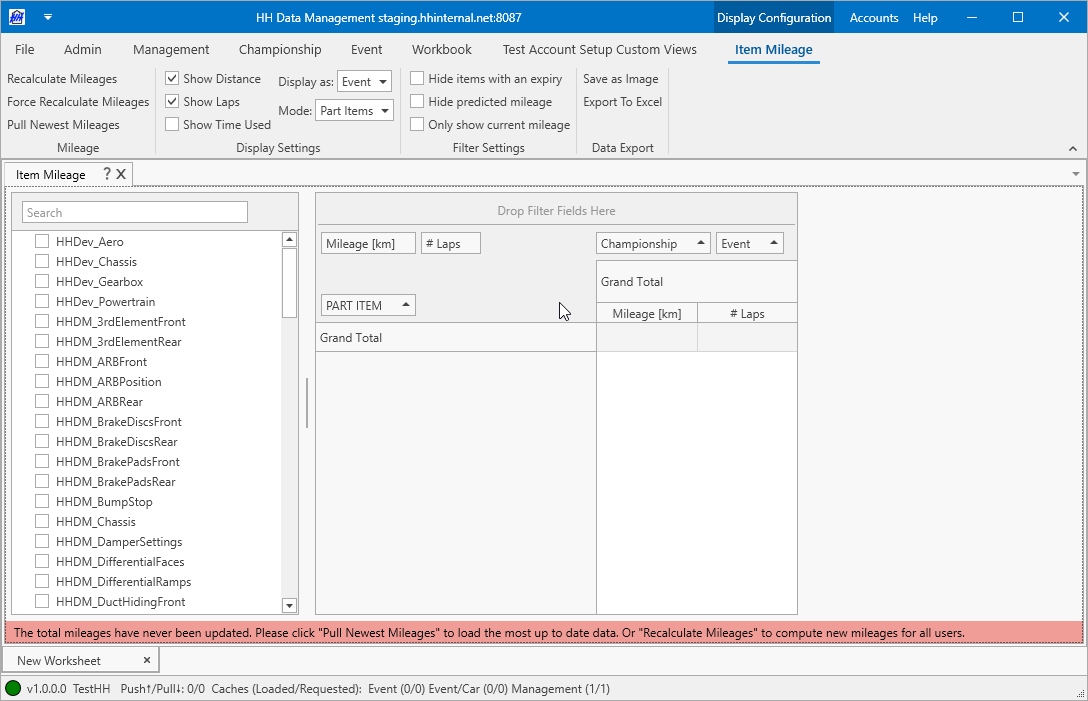The width and height of the screenshot is (1088, 701).
Task: Open Accounts in the title bar
Action: [874, 17]
